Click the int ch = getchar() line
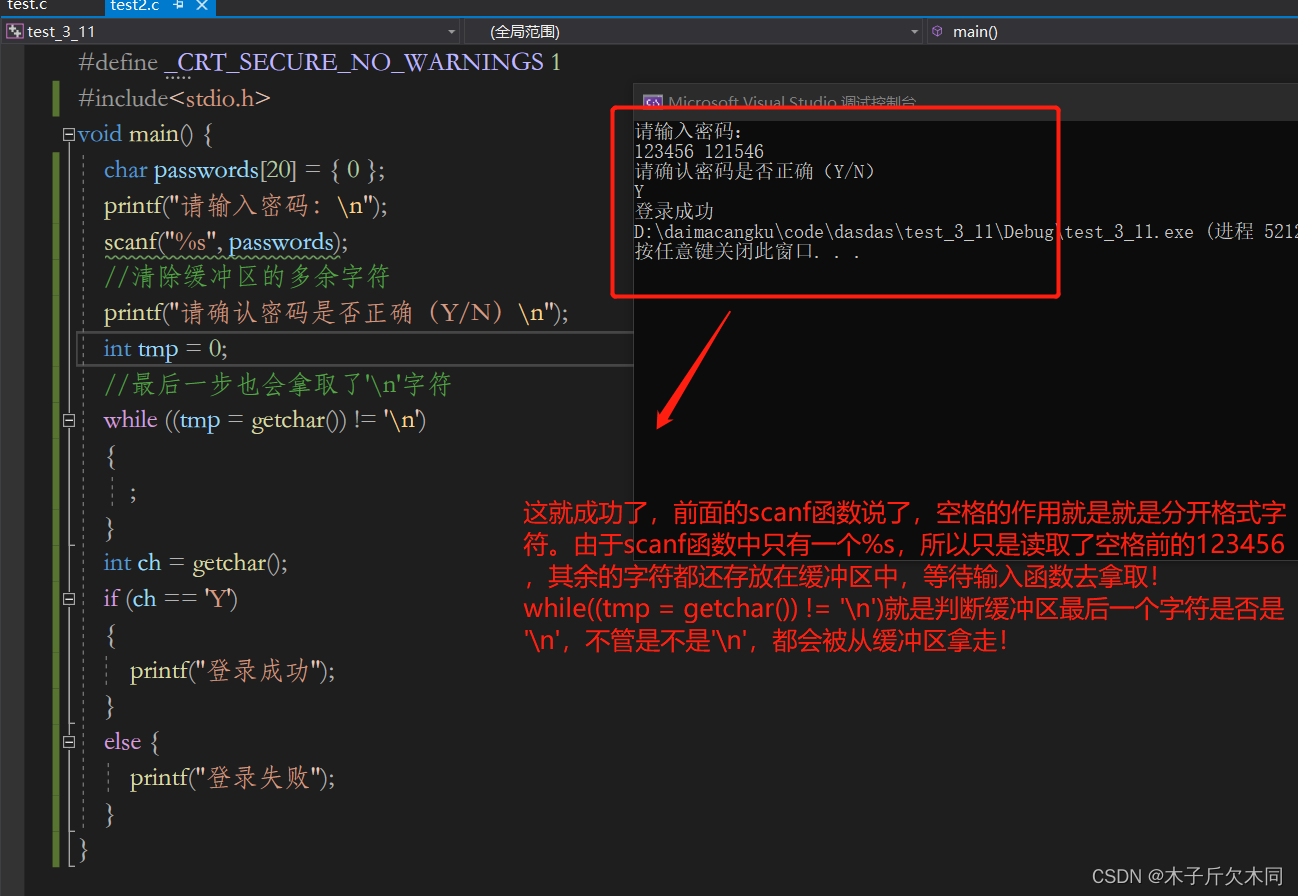 (196, 563)
